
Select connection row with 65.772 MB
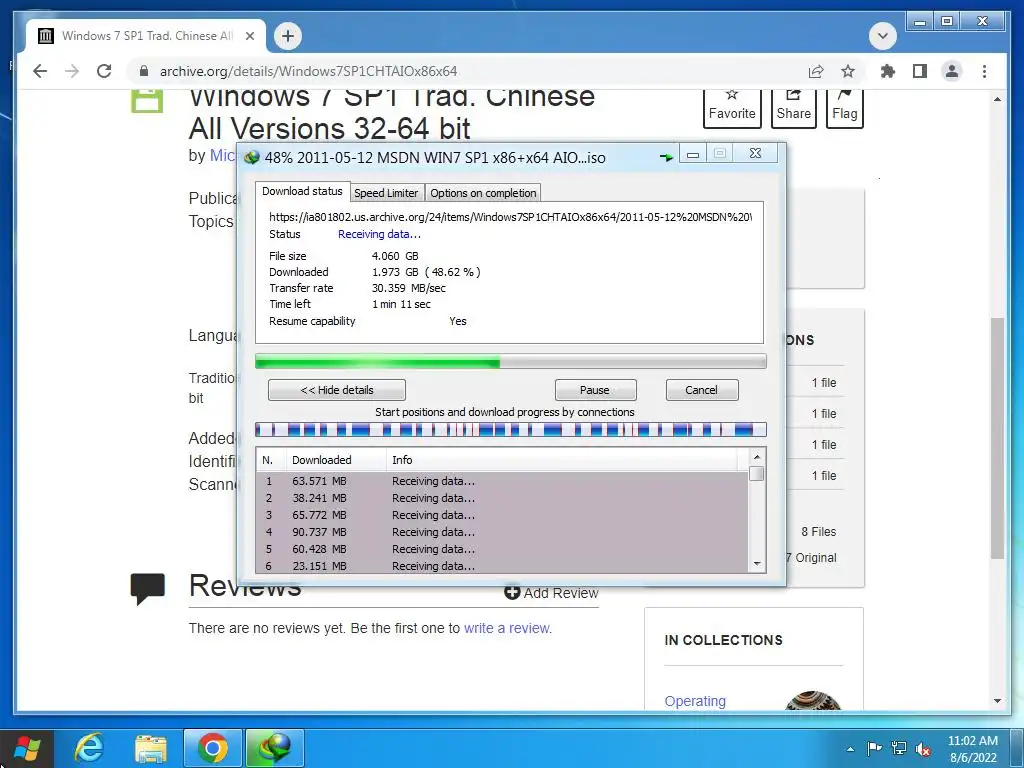coord(502,515)
